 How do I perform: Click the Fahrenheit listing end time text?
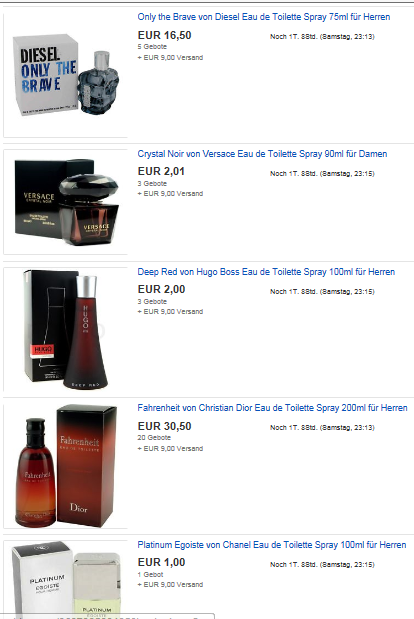(322, 428)
